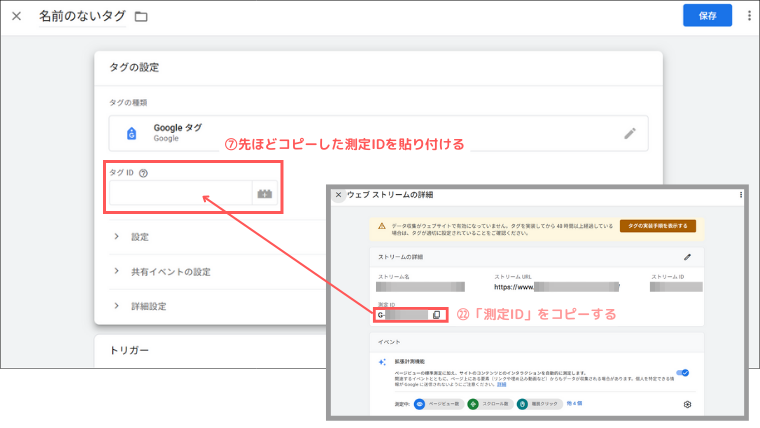Viewport: 760px width, 428px height.
Task: Click the blue 保存 button
Action: (707, 16)
